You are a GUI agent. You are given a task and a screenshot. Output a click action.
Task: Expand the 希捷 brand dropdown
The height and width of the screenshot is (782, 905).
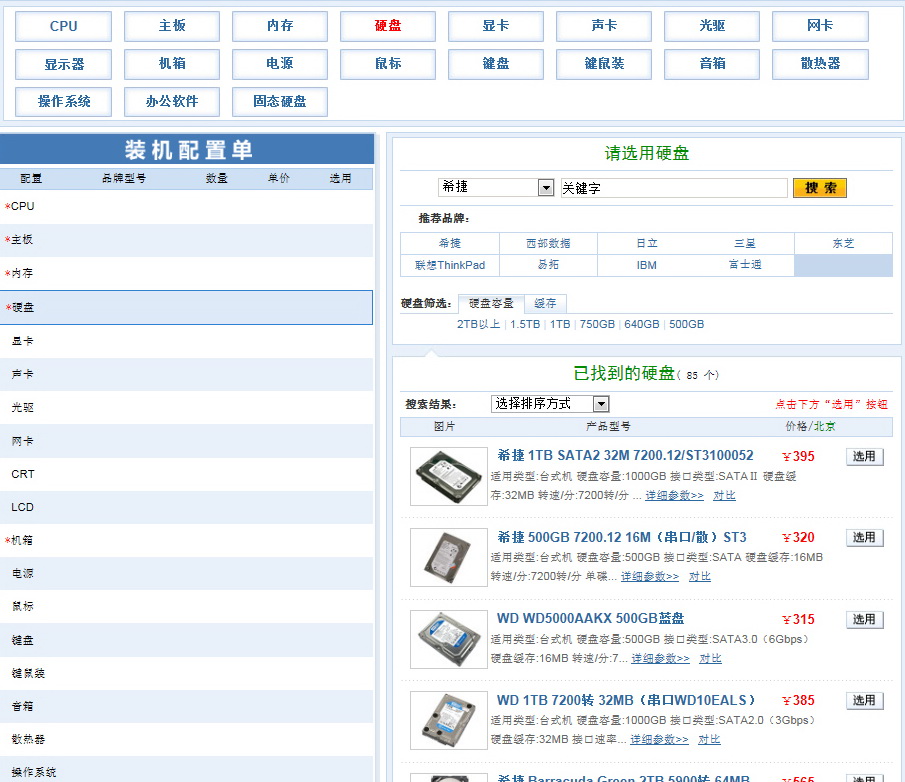(x=496, y=187)
